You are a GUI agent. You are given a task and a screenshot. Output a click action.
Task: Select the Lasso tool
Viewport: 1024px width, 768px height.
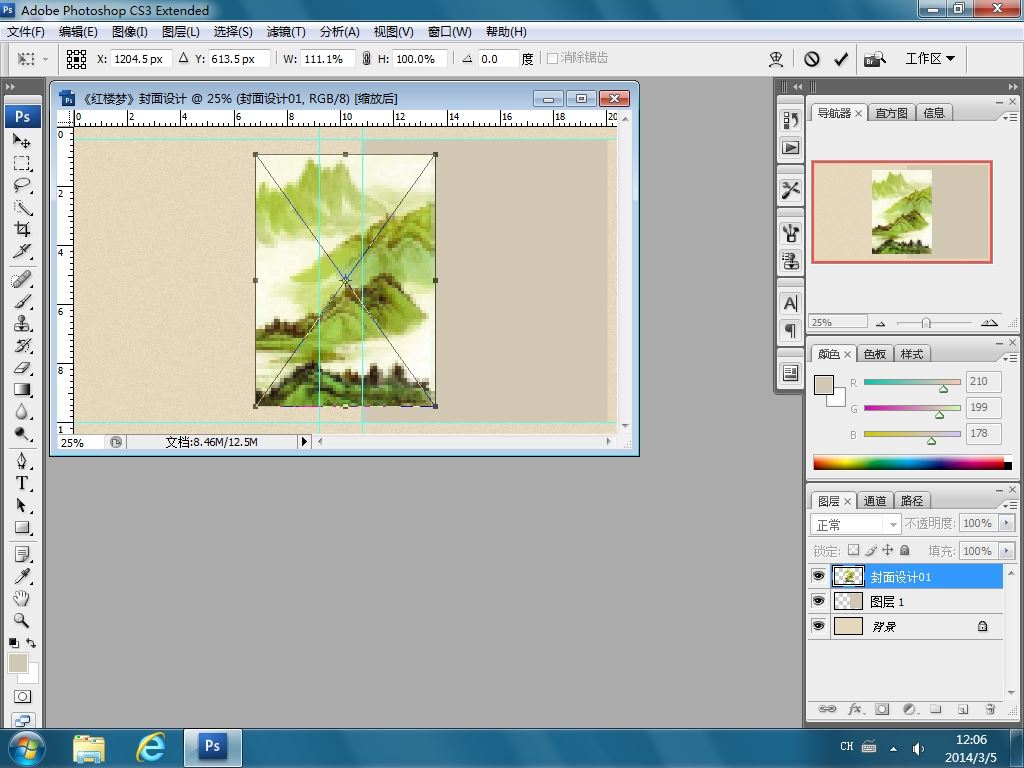pos(22,185)
